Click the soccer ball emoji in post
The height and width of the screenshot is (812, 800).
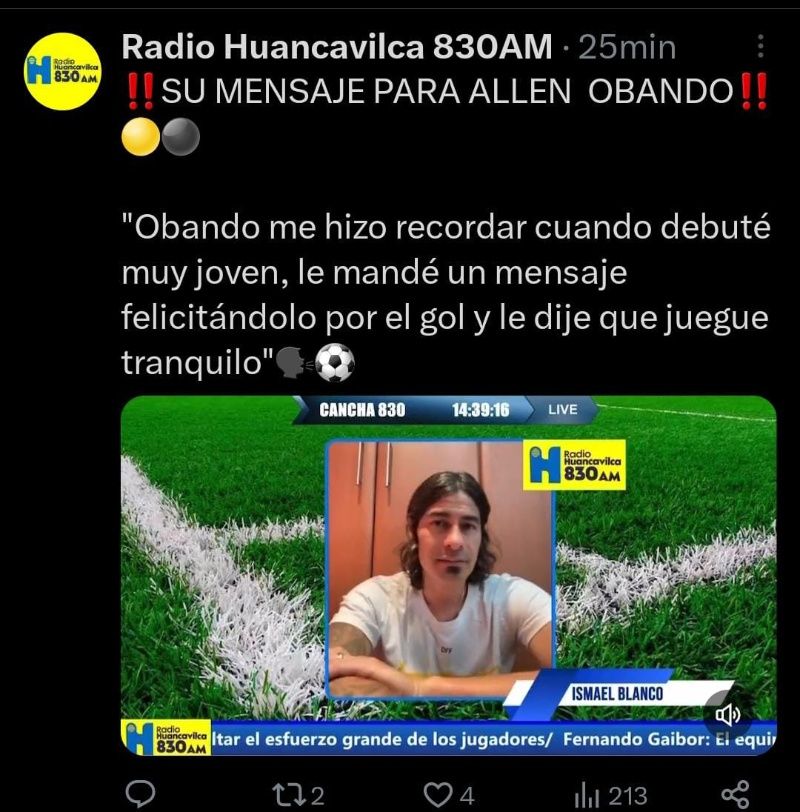tap(335, 363)
